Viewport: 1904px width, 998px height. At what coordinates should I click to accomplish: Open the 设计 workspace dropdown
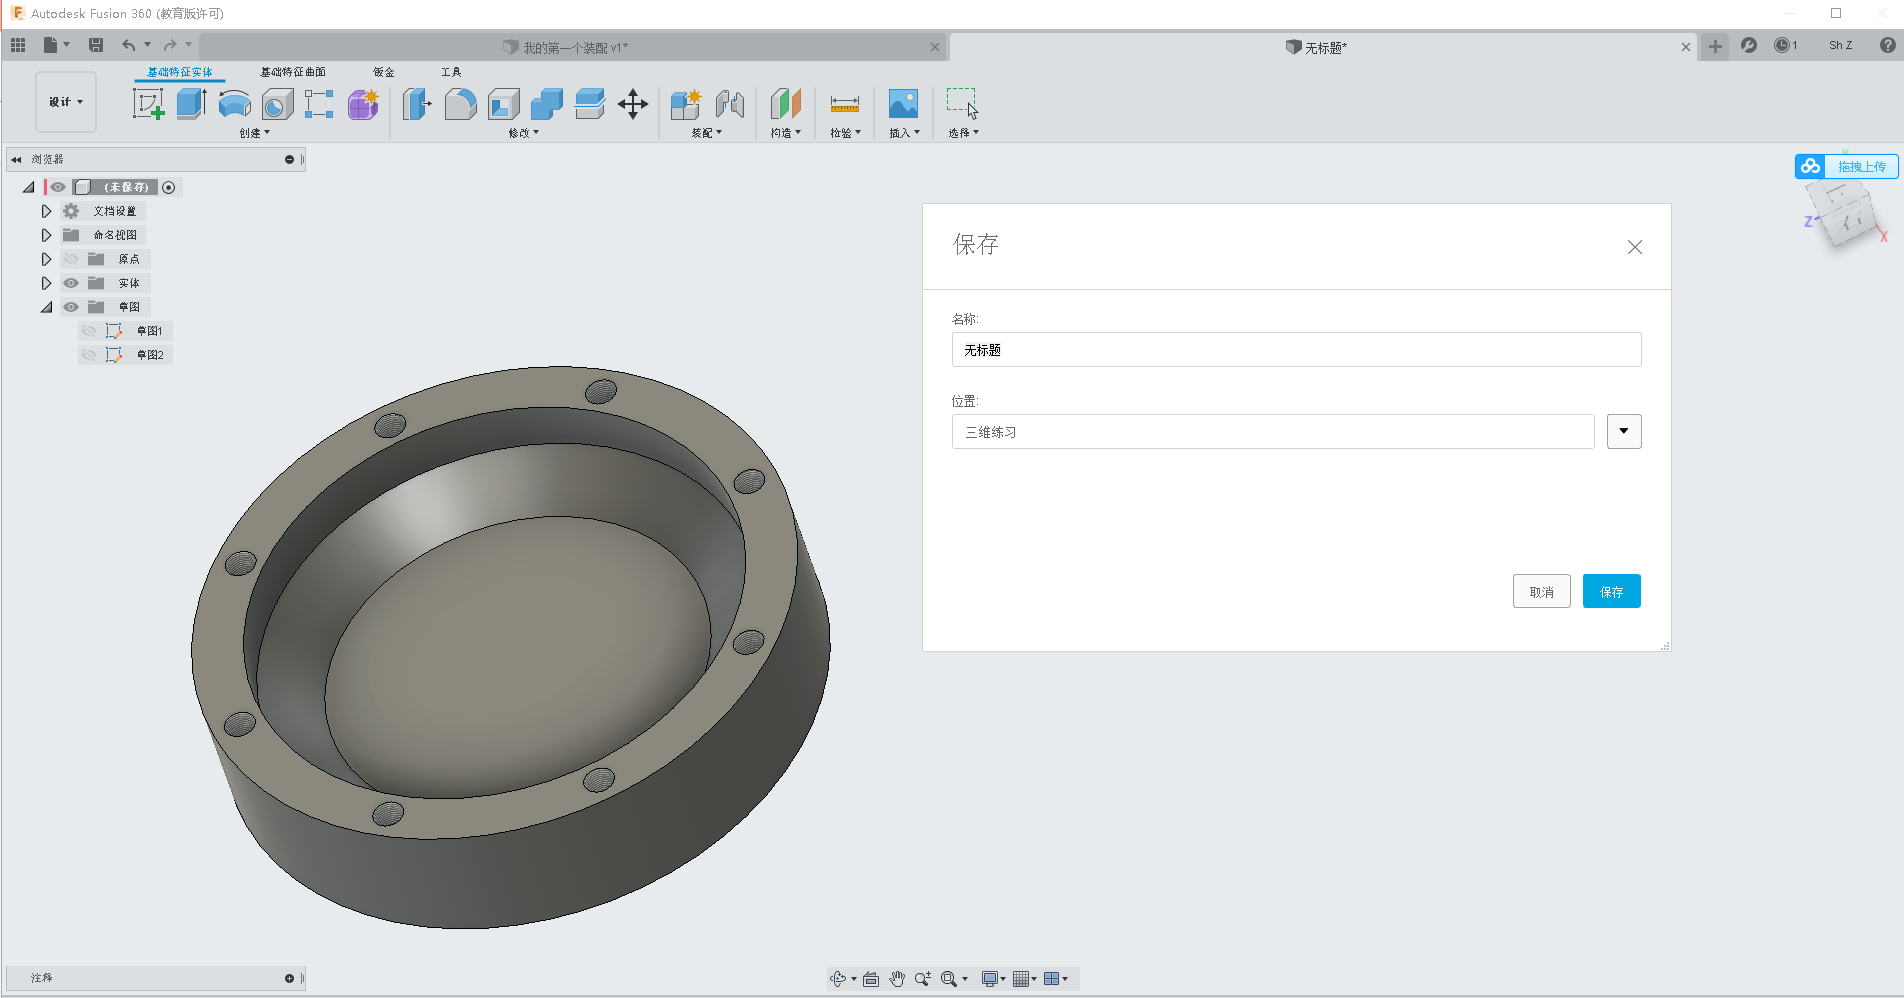point(66,102)
